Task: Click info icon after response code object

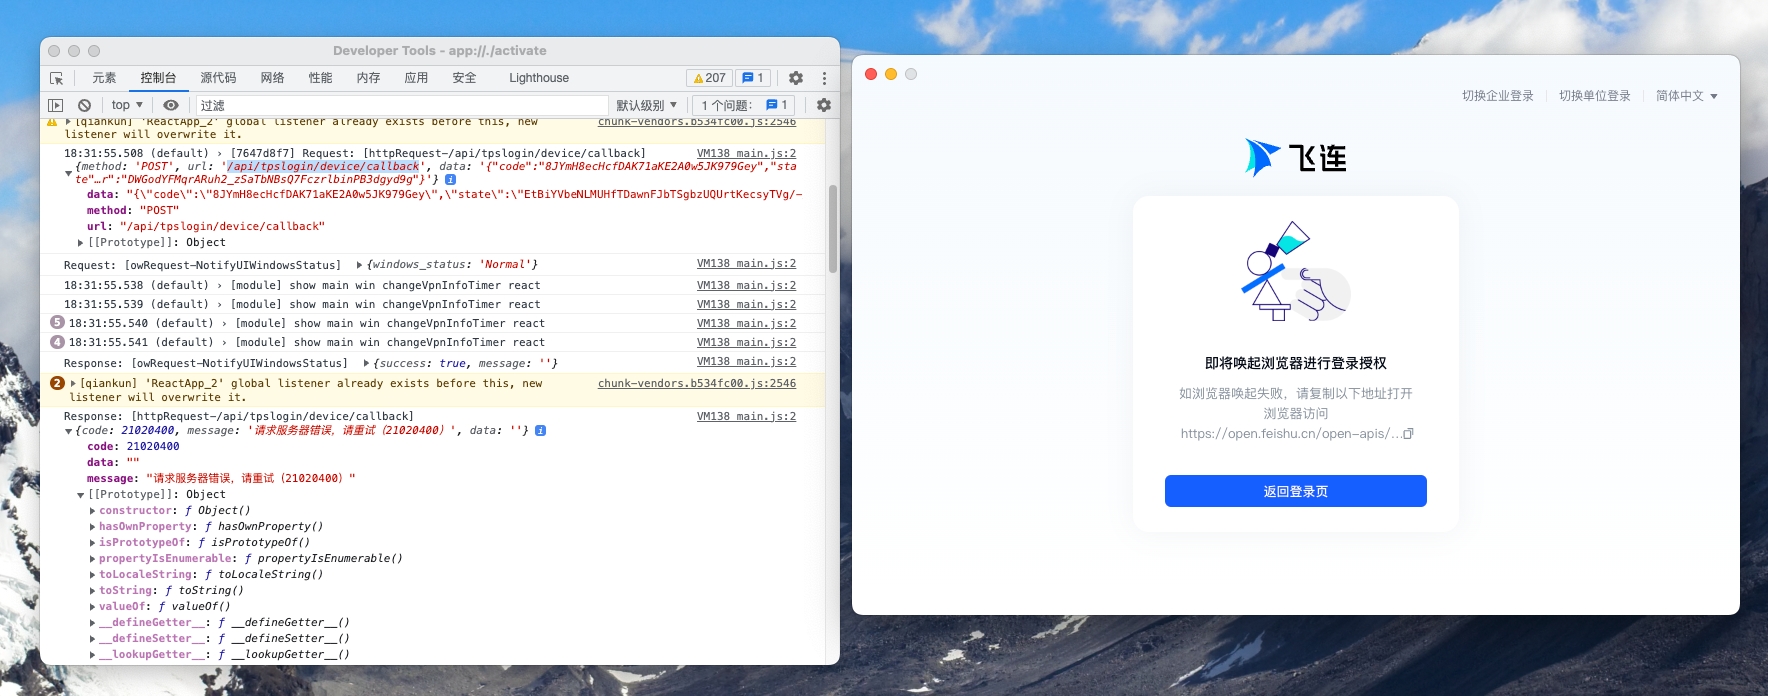Action: click(540, 431)
